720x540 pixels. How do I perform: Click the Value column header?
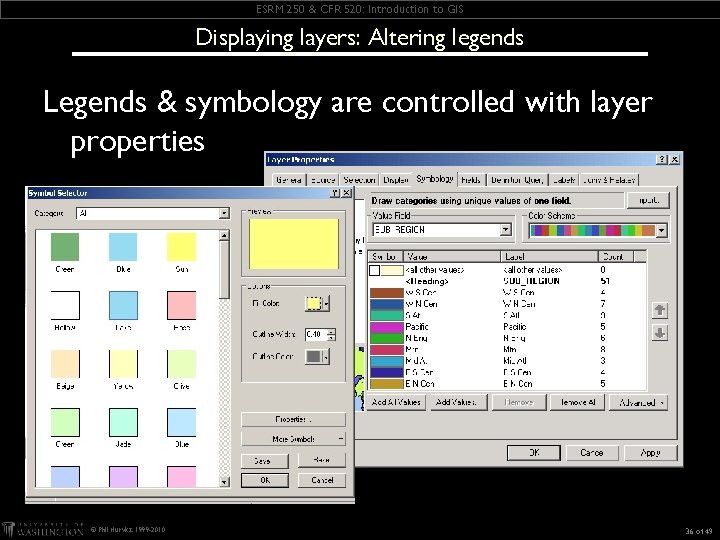451,256
